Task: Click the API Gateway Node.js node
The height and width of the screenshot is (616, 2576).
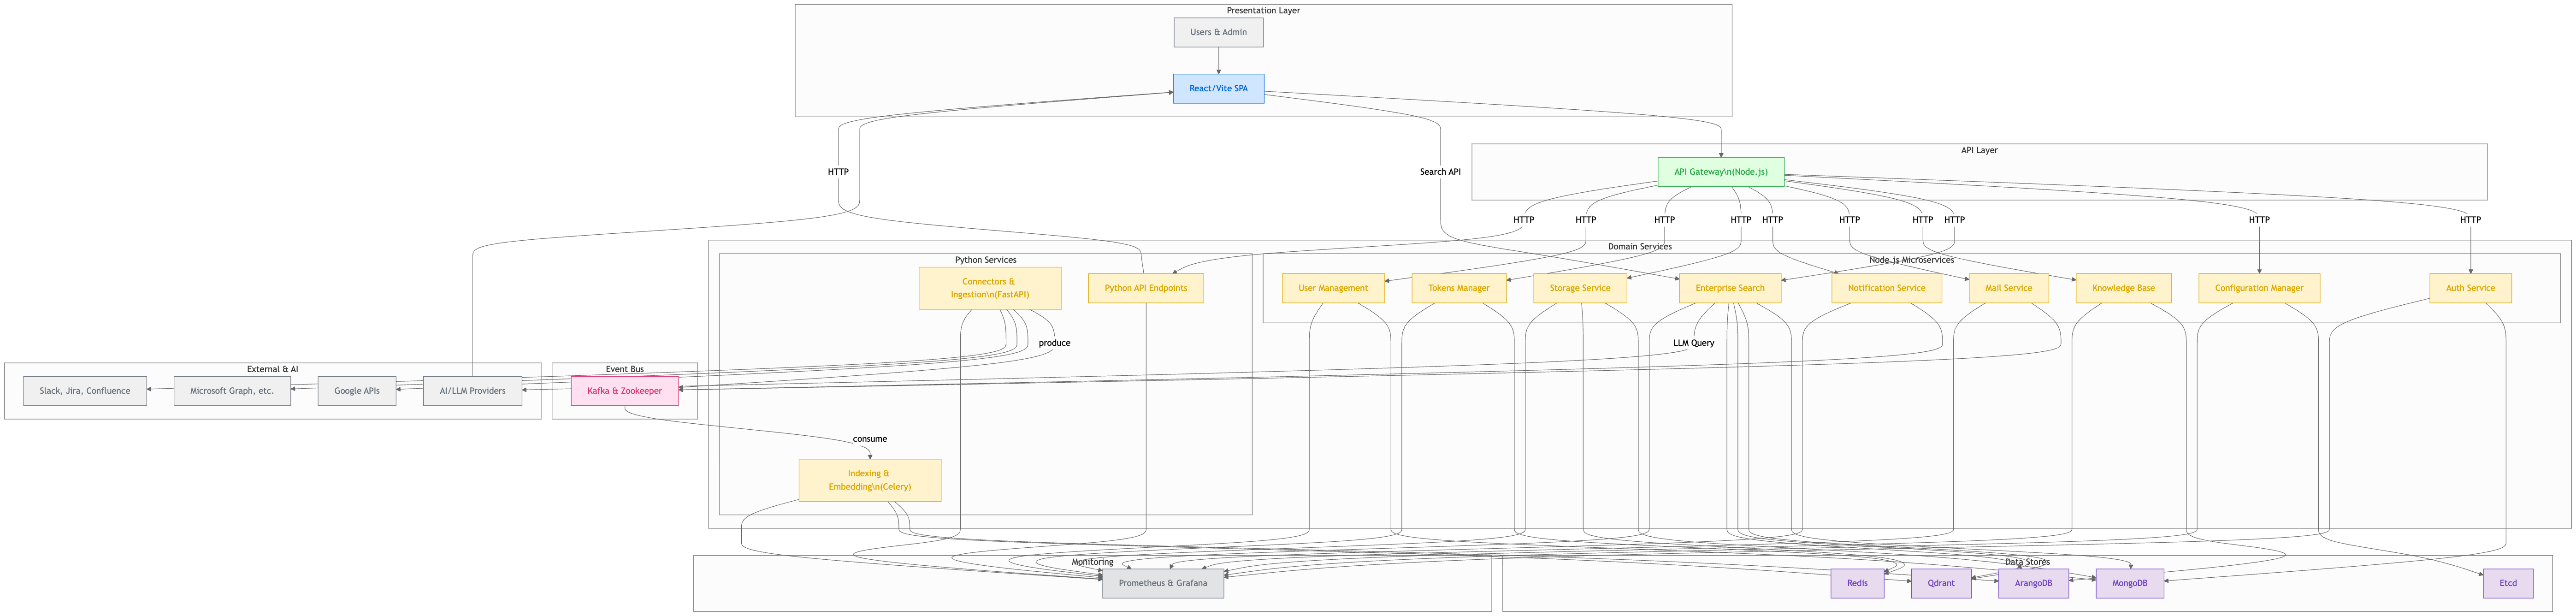Action: pos(1720,172)
